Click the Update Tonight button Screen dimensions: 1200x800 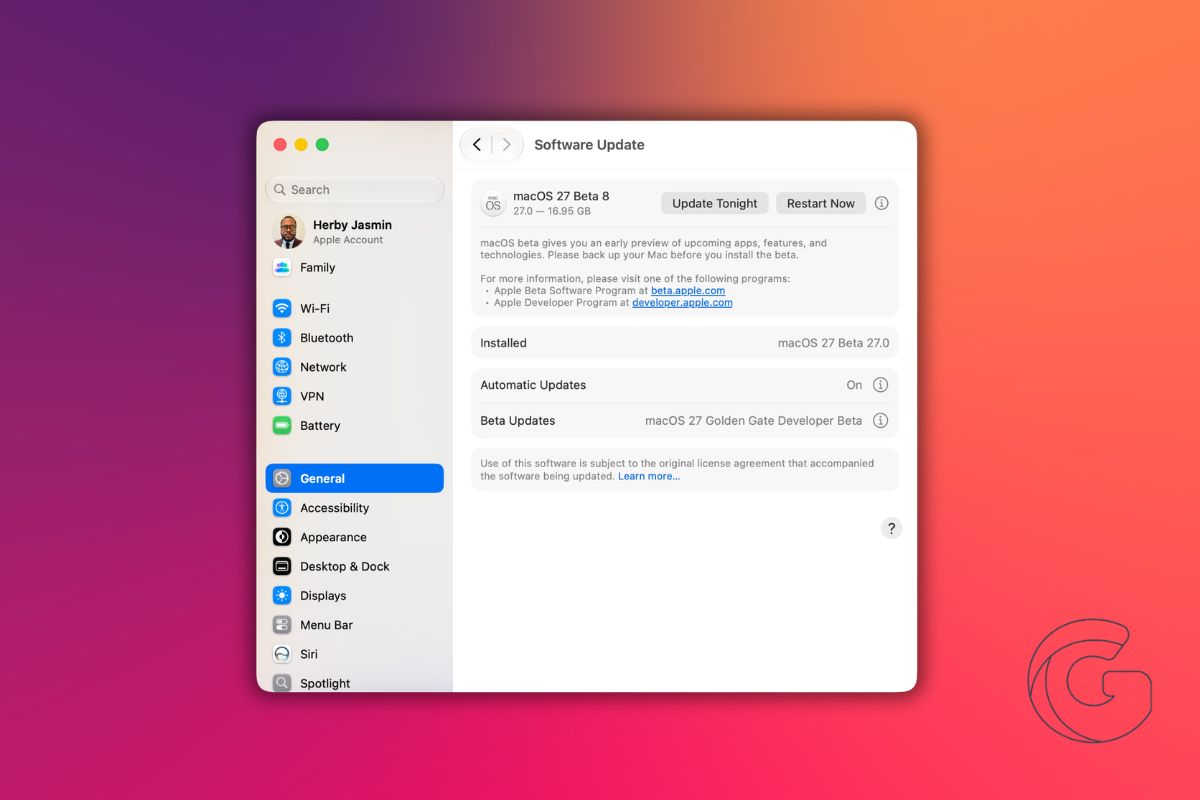click(715, 203)
